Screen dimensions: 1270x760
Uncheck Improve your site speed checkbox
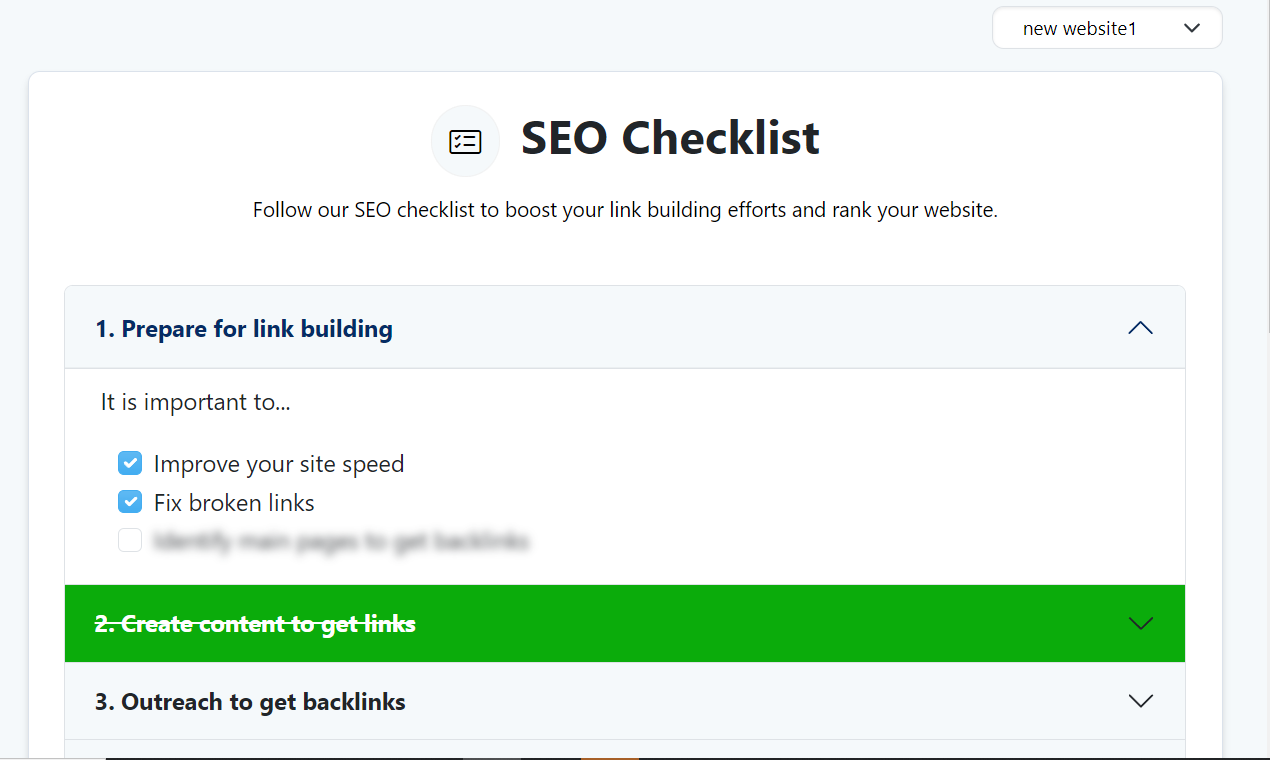tap(130, 463)
